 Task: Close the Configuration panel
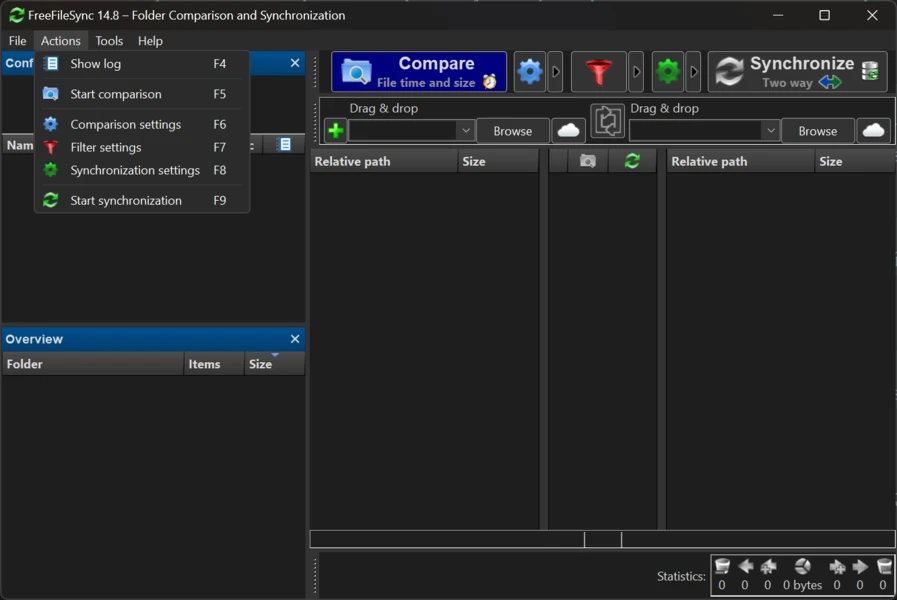pyautogui.click(x=295, y=63)
